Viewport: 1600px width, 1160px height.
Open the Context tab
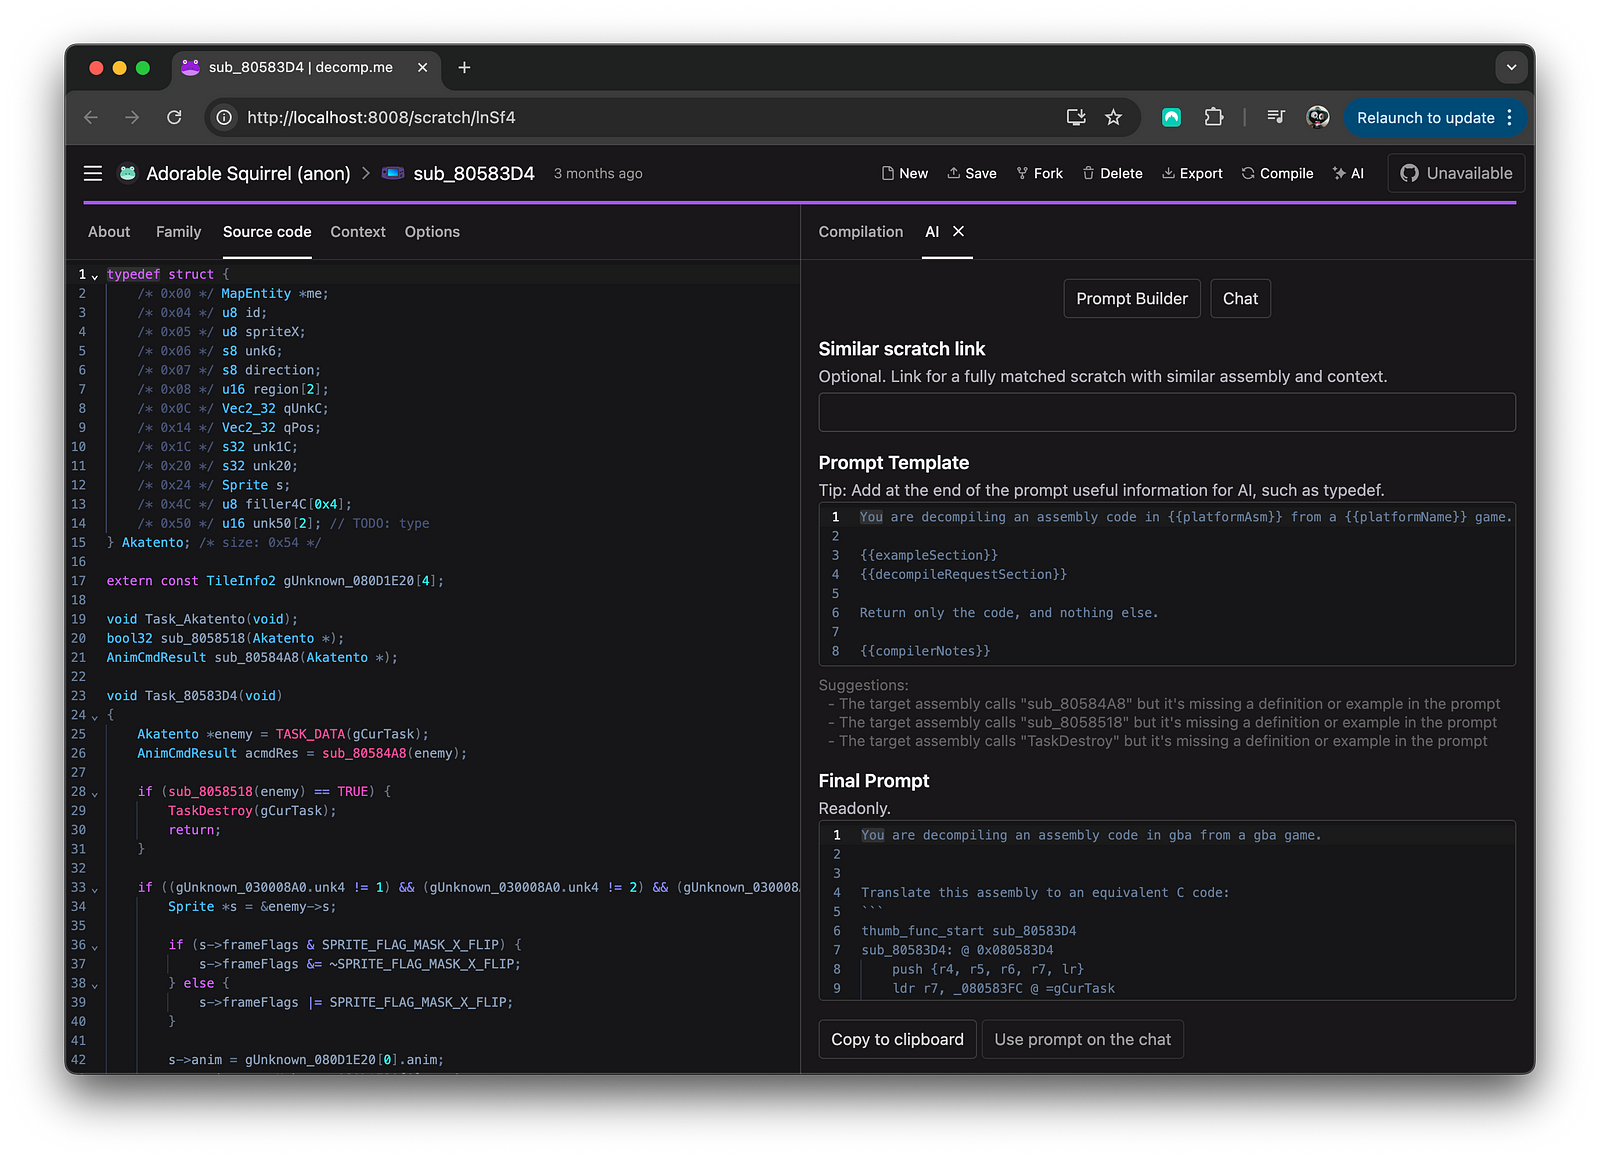(358, 231)
